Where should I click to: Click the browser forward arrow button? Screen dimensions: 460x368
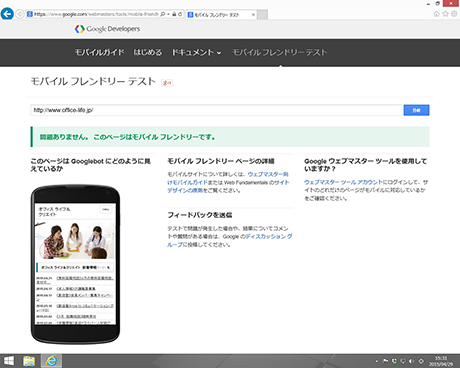[x=20, y=14]
